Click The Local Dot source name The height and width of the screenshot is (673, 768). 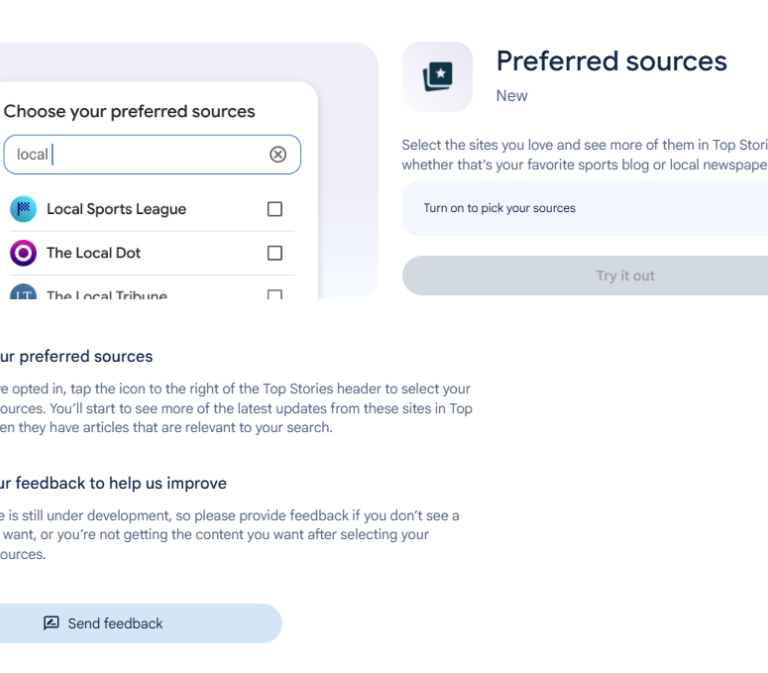click(x=94, y=253)
